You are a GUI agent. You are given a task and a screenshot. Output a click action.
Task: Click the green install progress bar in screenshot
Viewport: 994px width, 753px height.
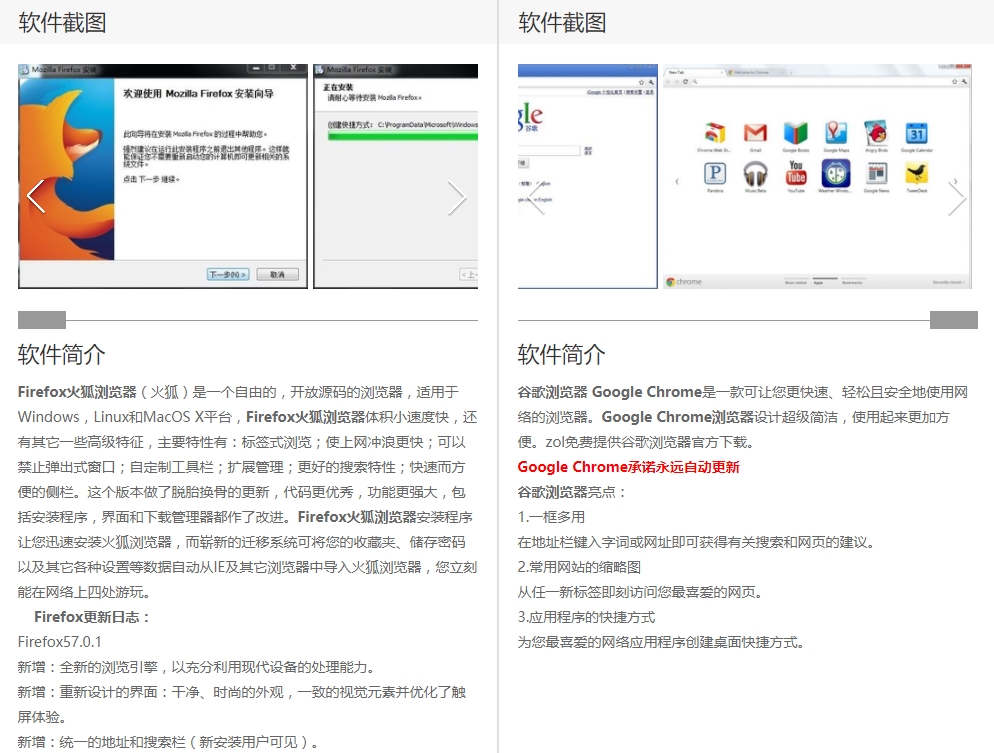tap(403, 136)
